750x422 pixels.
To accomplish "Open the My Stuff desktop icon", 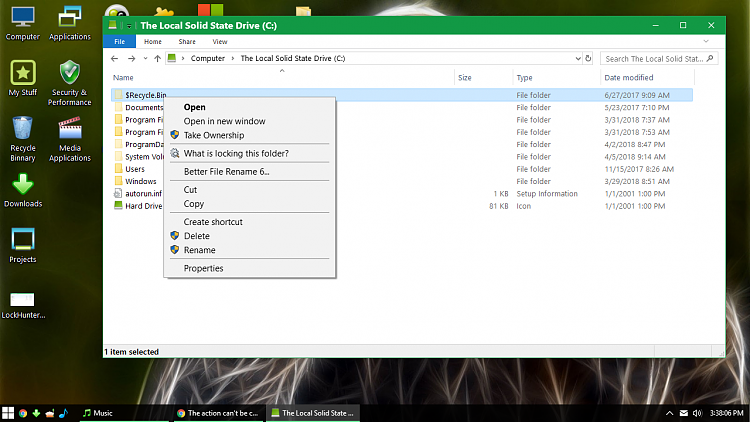I will pos(22,78).
